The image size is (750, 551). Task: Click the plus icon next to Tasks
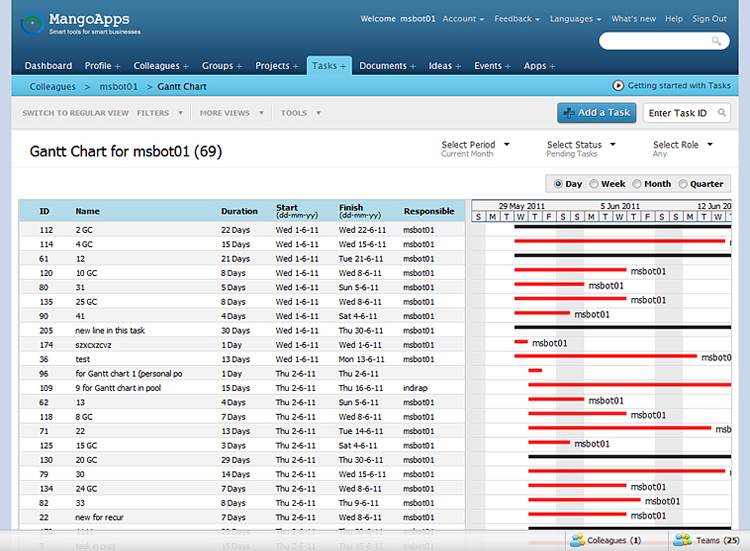coord(343,66)
